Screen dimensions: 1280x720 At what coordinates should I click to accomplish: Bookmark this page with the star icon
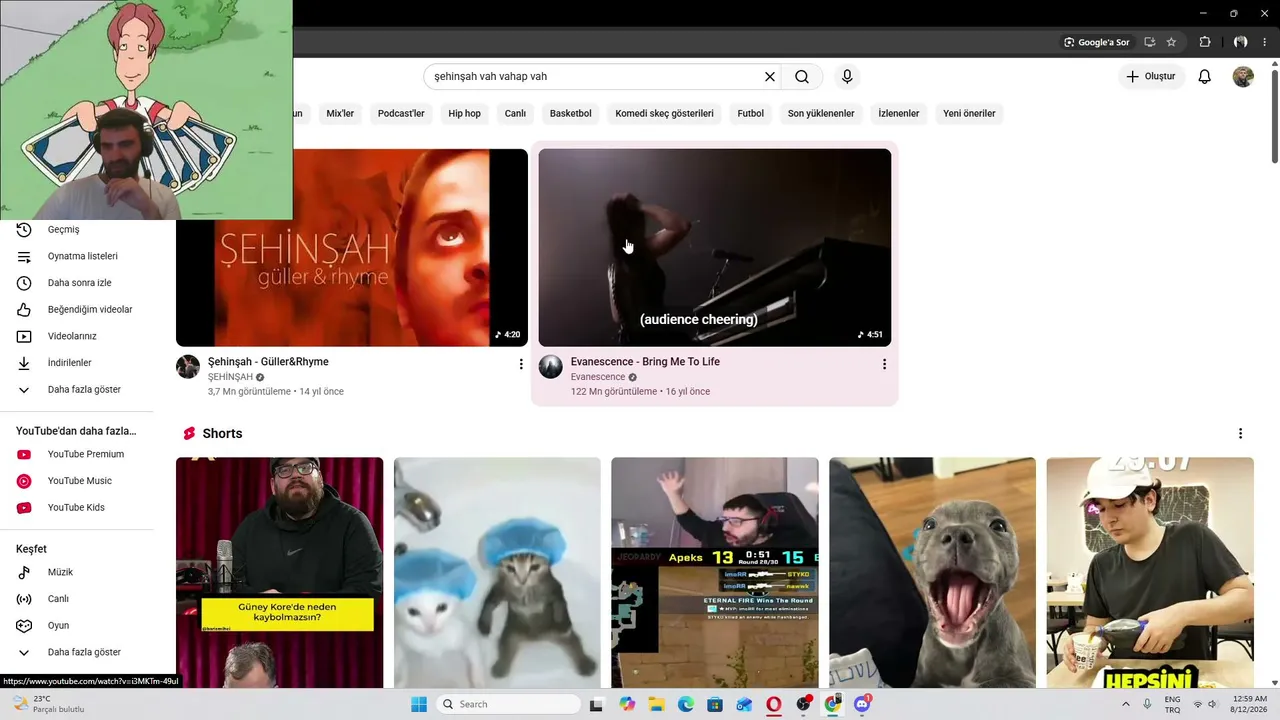[x=1171, y=42]
